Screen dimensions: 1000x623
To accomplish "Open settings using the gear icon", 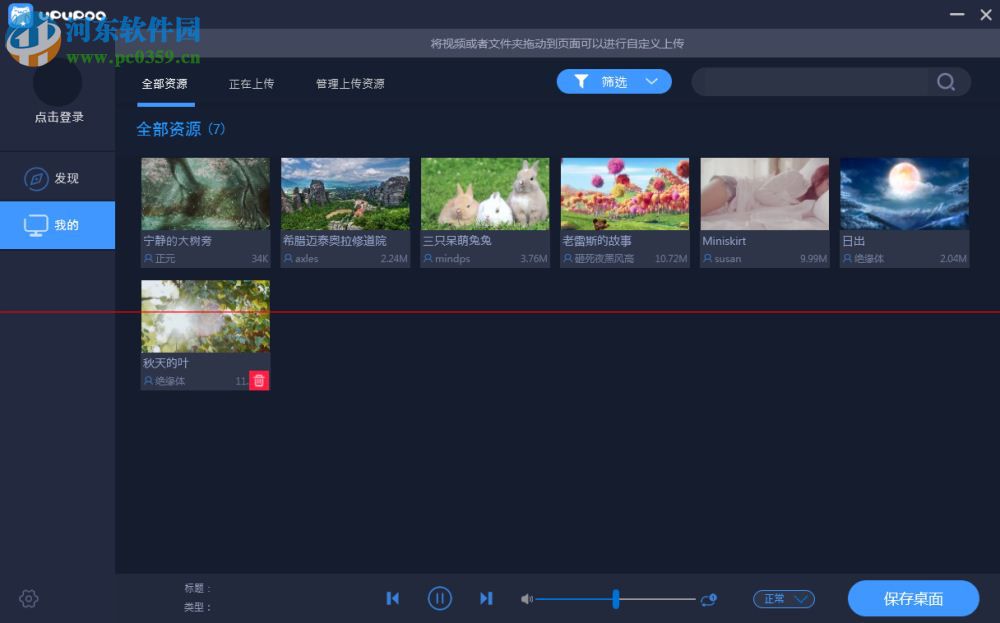I will point(28,598).
